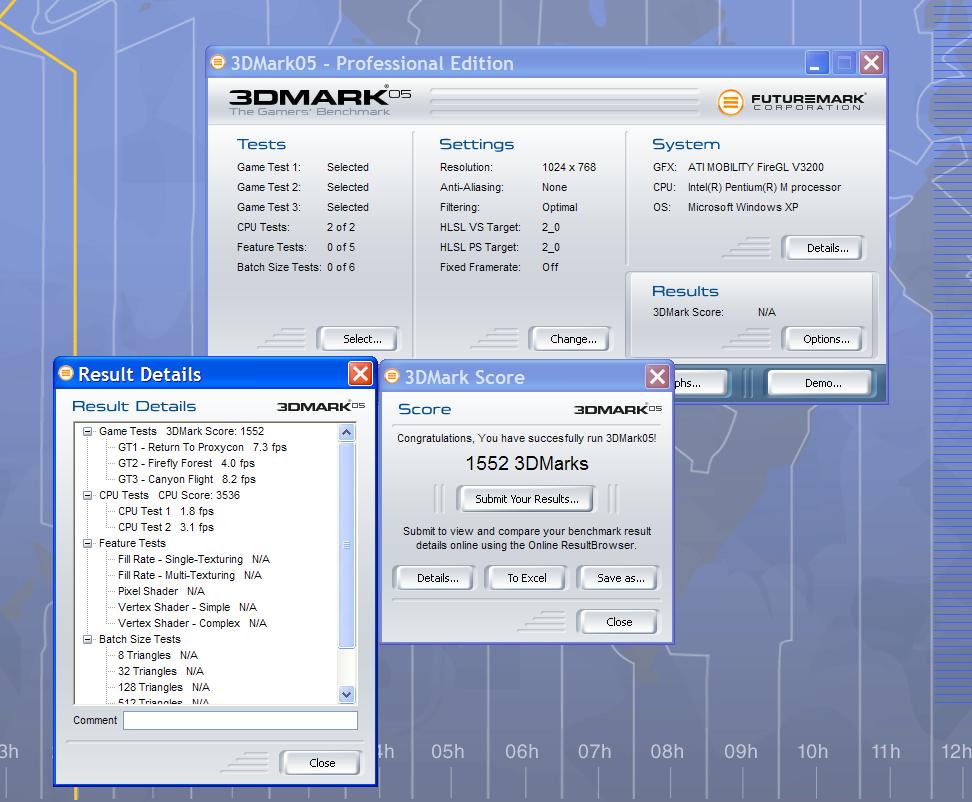Select the CPU Test 1 row
The image size is (972, 802).
tap(166, 511)
